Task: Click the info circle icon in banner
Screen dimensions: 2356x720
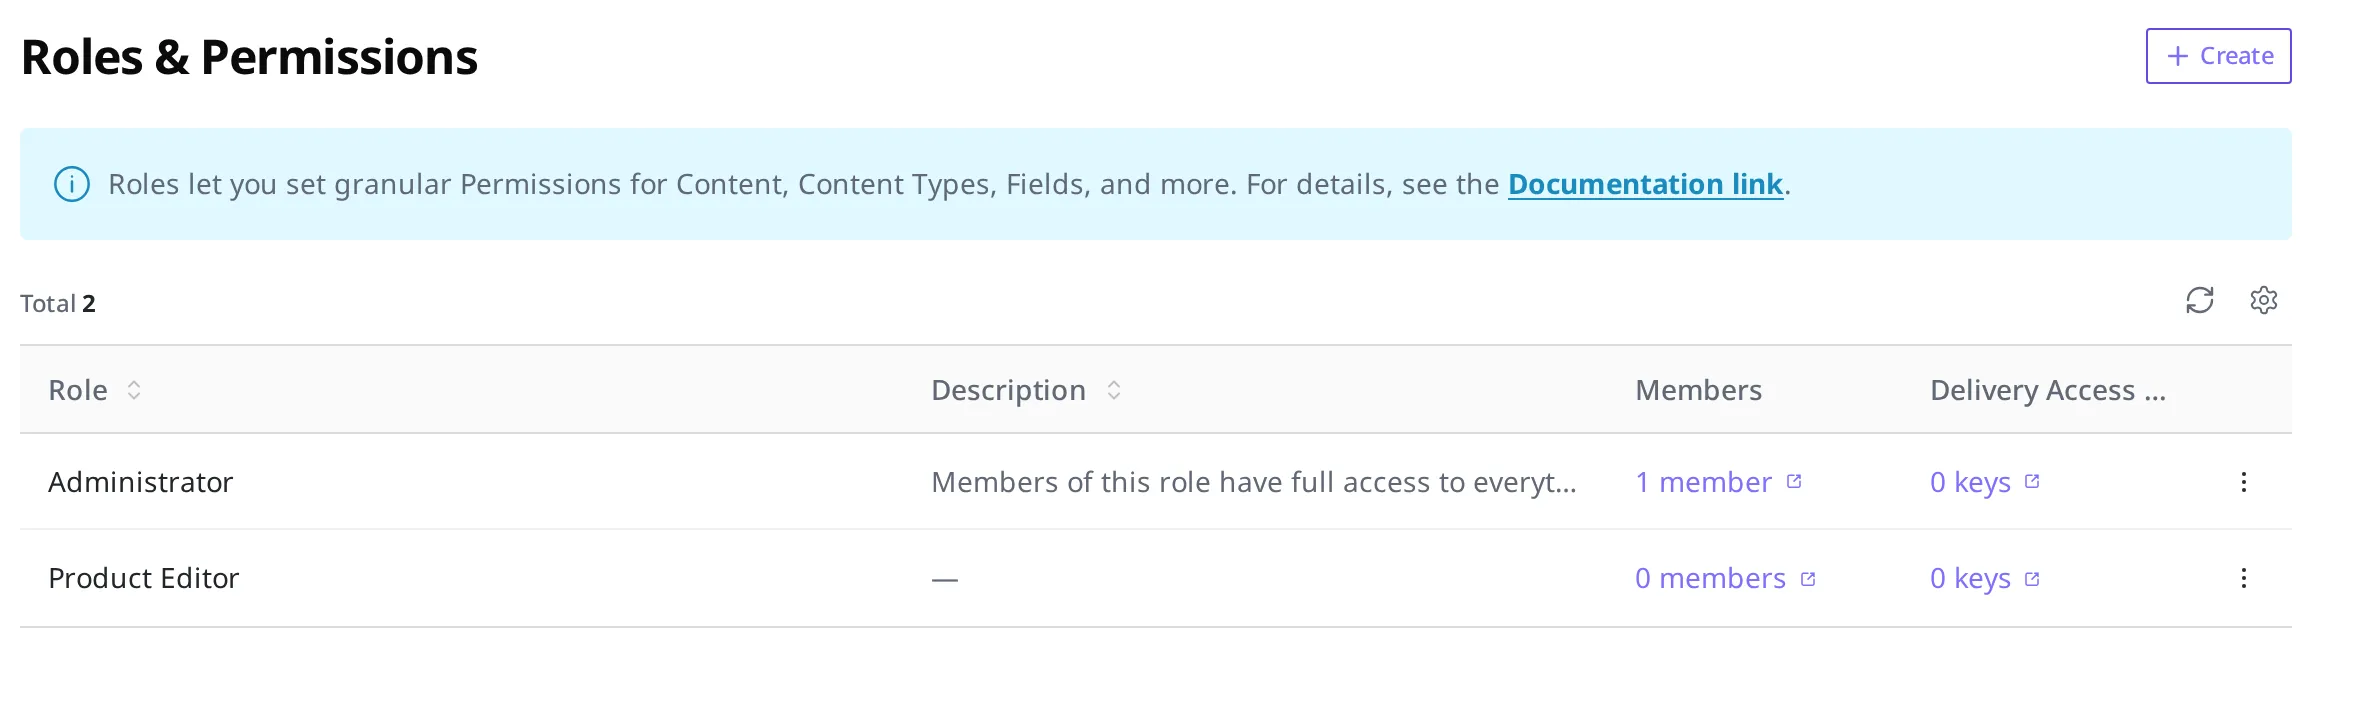Action: pos(72,184)
